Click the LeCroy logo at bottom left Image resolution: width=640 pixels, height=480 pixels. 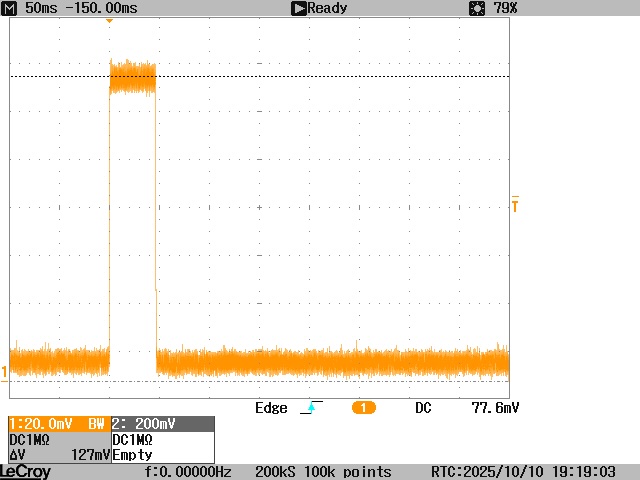(26, 471)
